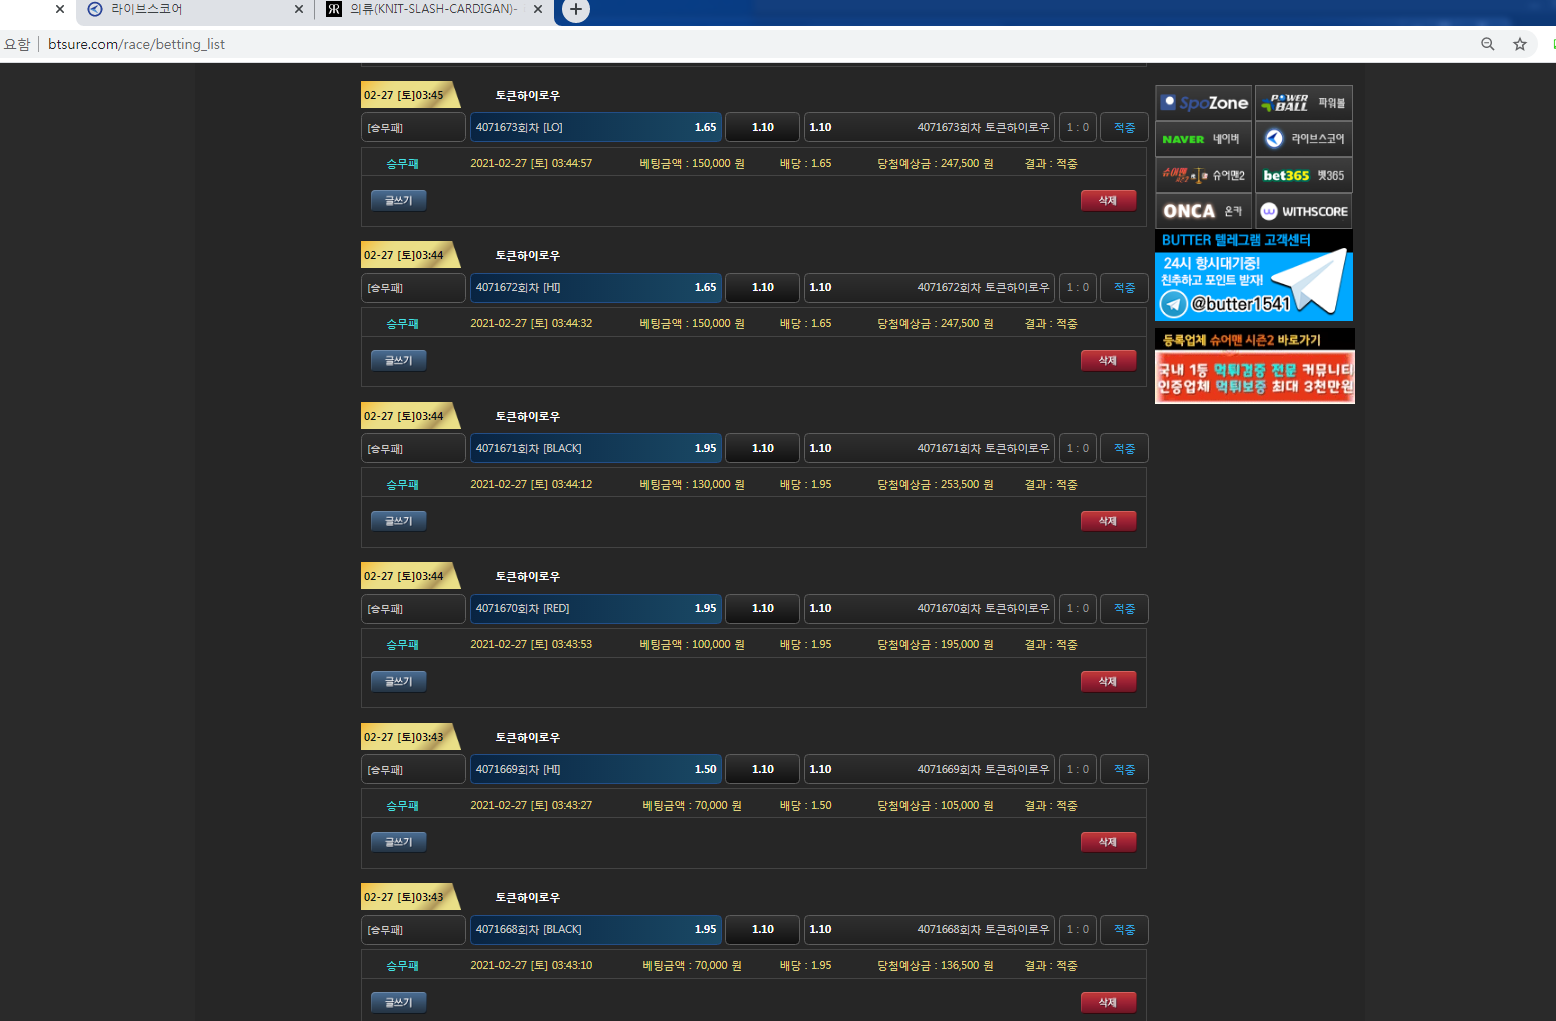The width and height of the screenshot is (1556, 1021).
Task: Open the SpoZone sidebar shortcut
Action: tap(1203, 103)
